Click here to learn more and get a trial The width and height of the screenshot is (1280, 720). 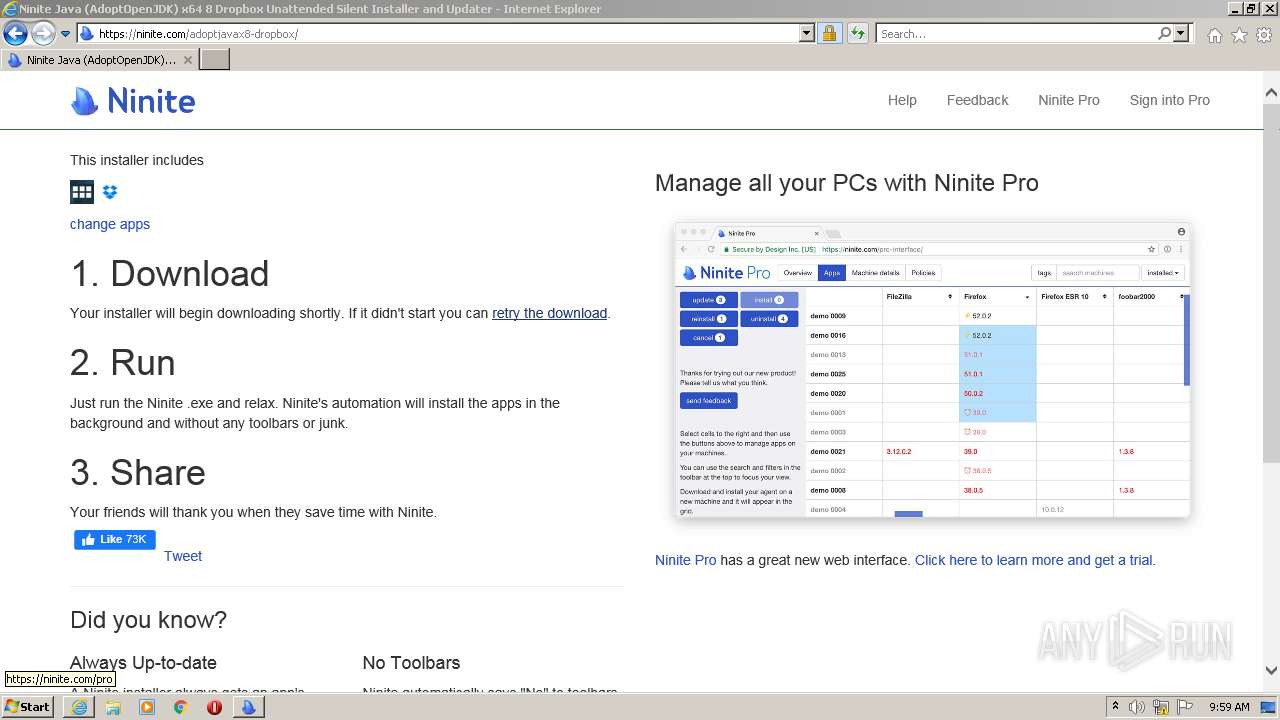[x=1035, y=560]
